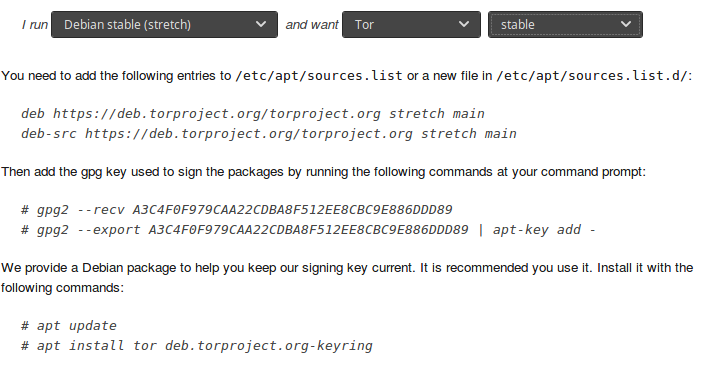Click the deb https://deb.torproject.org stretch main line
The image size is (724, 377).
(x=253, y=114)
